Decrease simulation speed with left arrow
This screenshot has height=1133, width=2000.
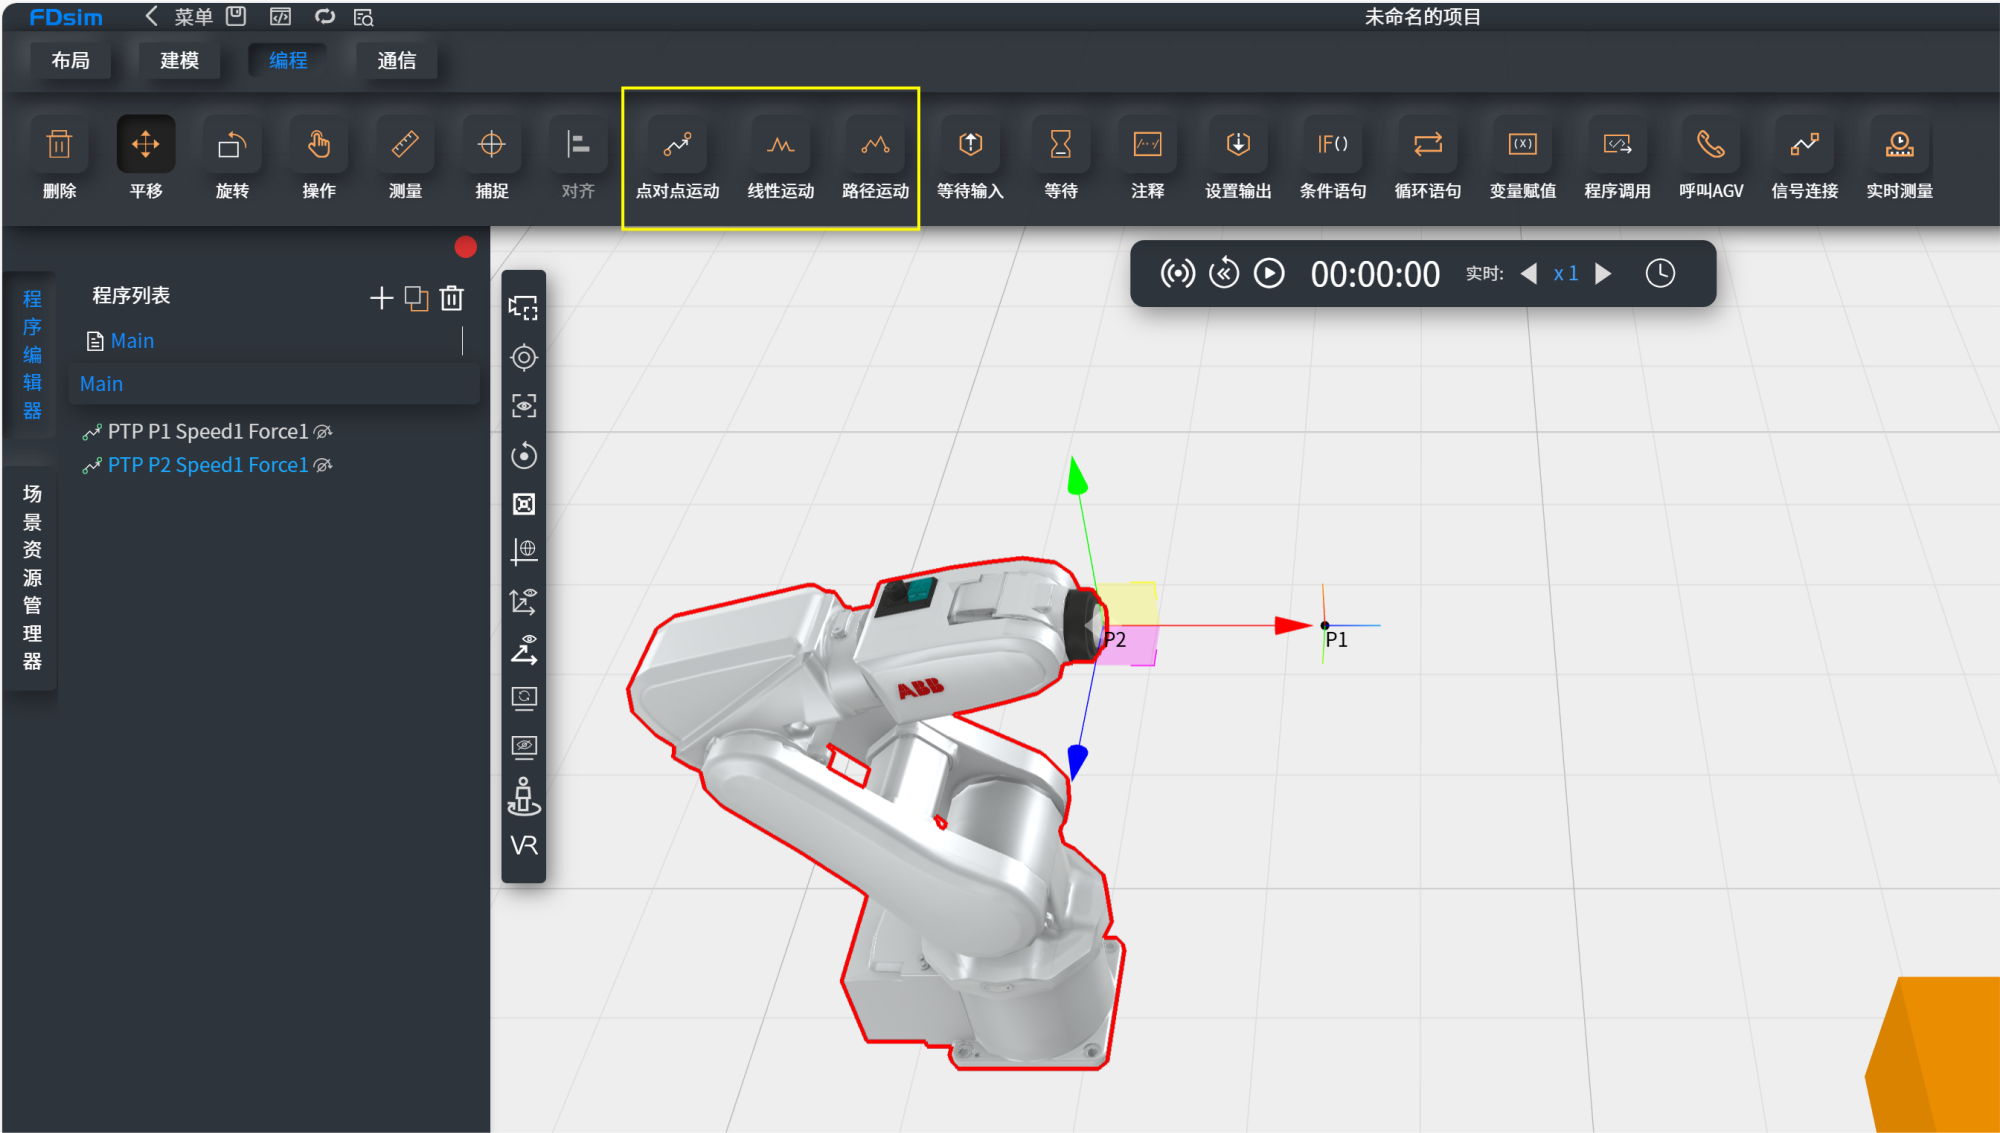[x=1529, y=274]
